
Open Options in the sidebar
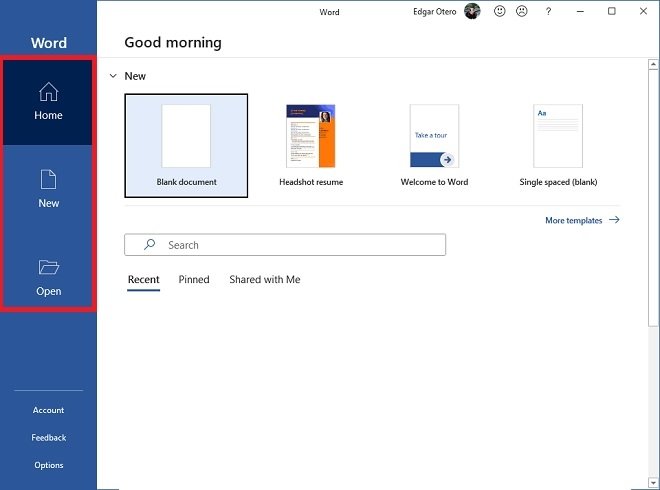(48, 465)
